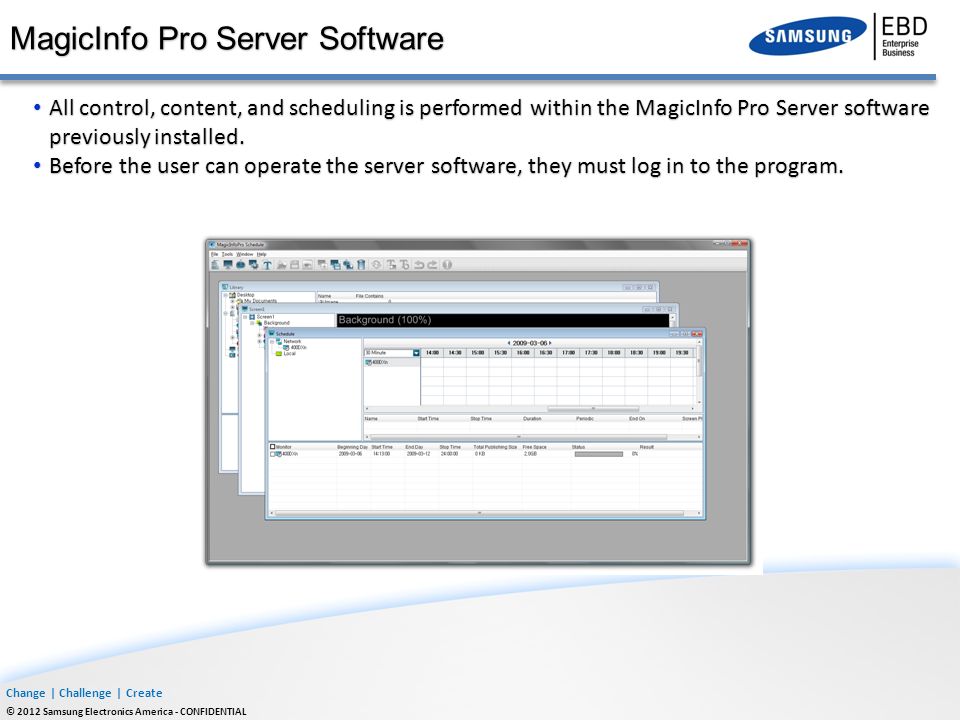This screenshot has width=960, height=720.
Task: Collapse the Network tree node in Schedule
Action: pyautogui.click(x=272, y=342)
